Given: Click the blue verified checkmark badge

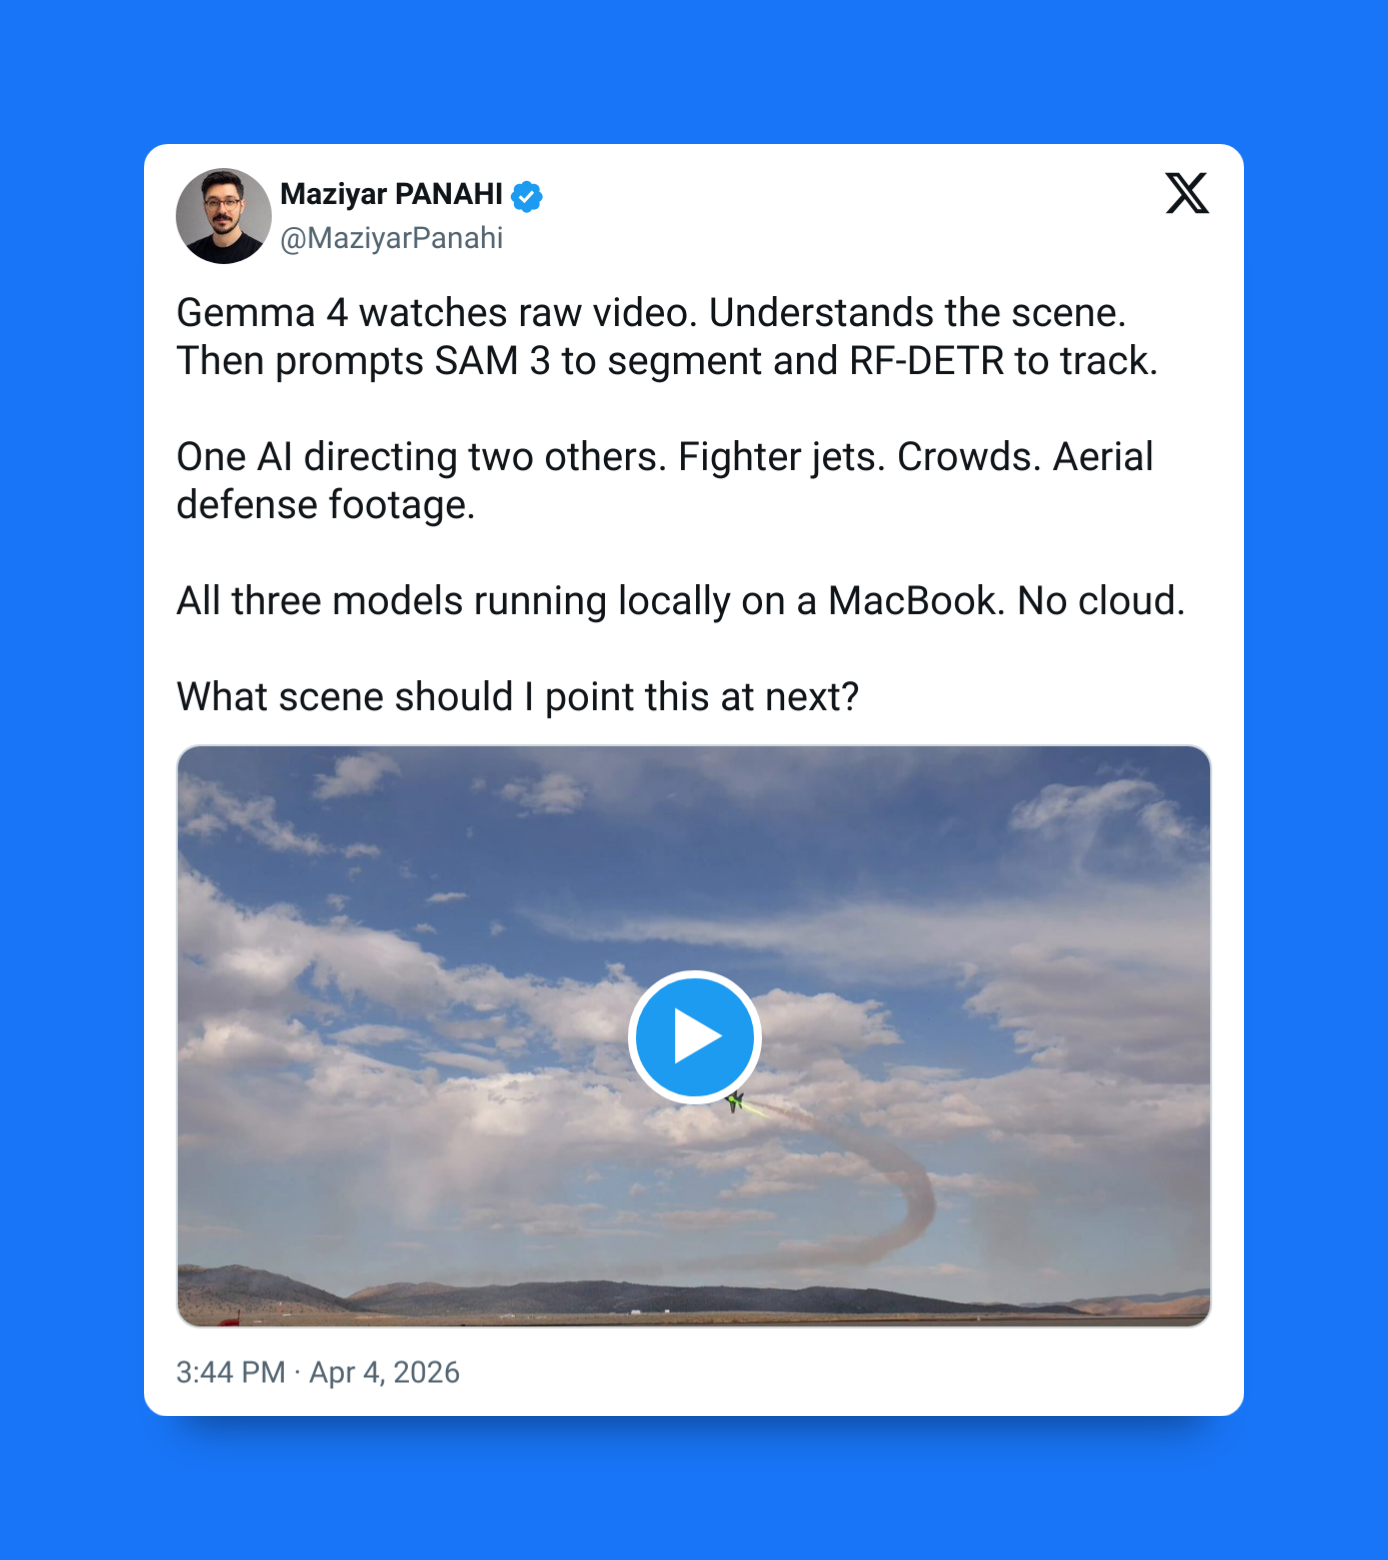Looking at the screenshot, I should pos(527,196).
